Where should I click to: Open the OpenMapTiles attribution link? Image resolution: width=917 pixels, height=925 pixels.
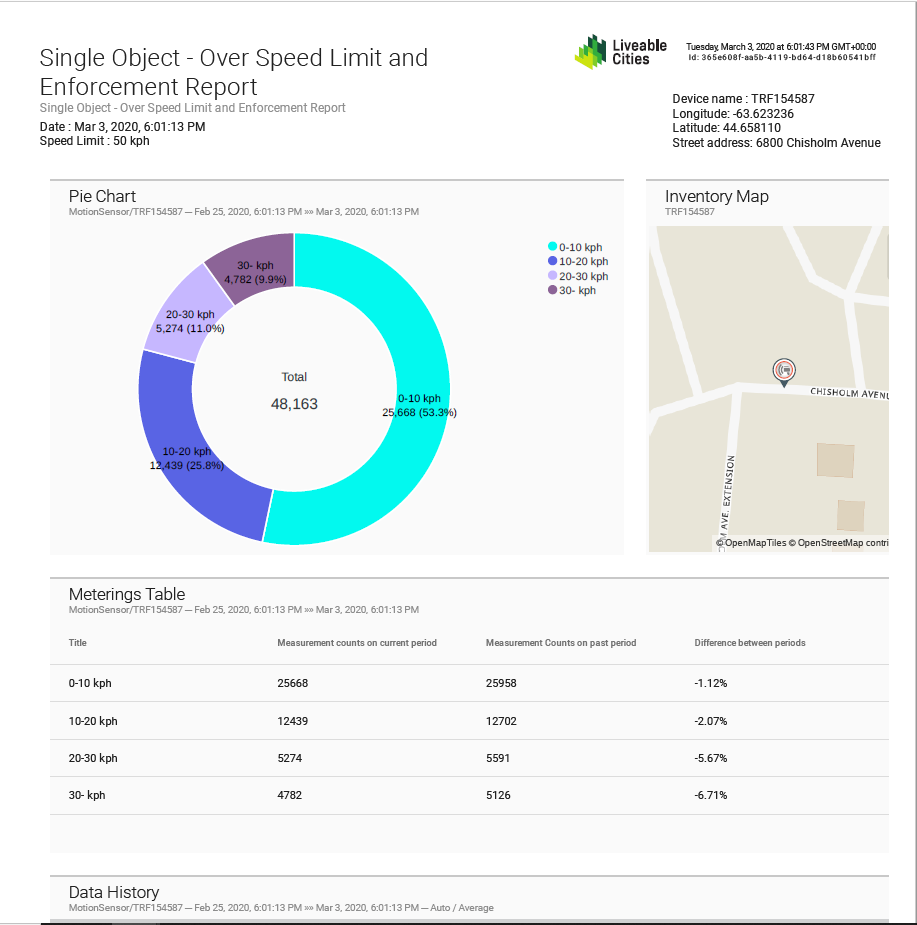(x=751, y=543)
